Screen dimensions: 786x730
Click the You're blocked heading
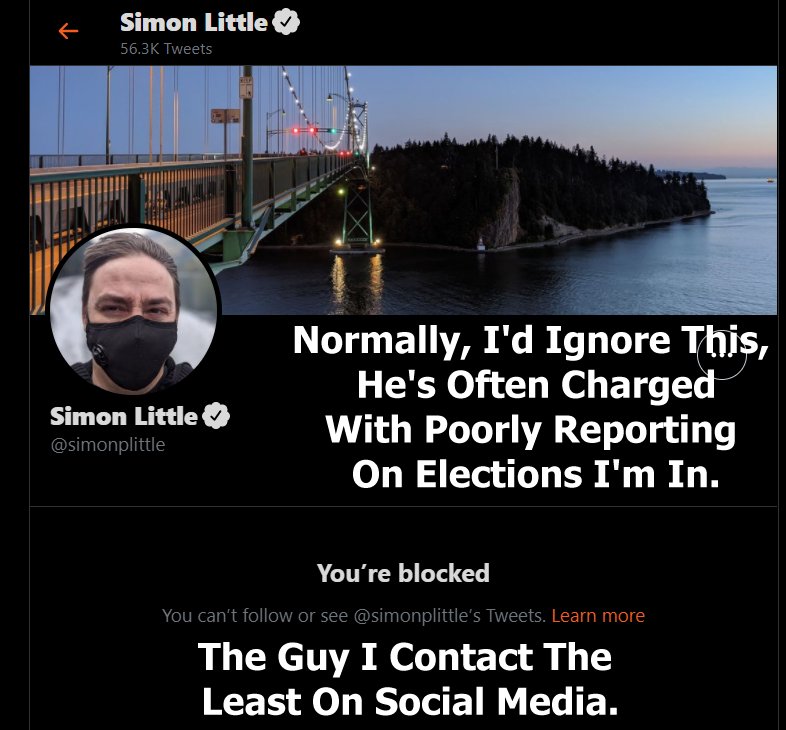(x=403, y=573)
